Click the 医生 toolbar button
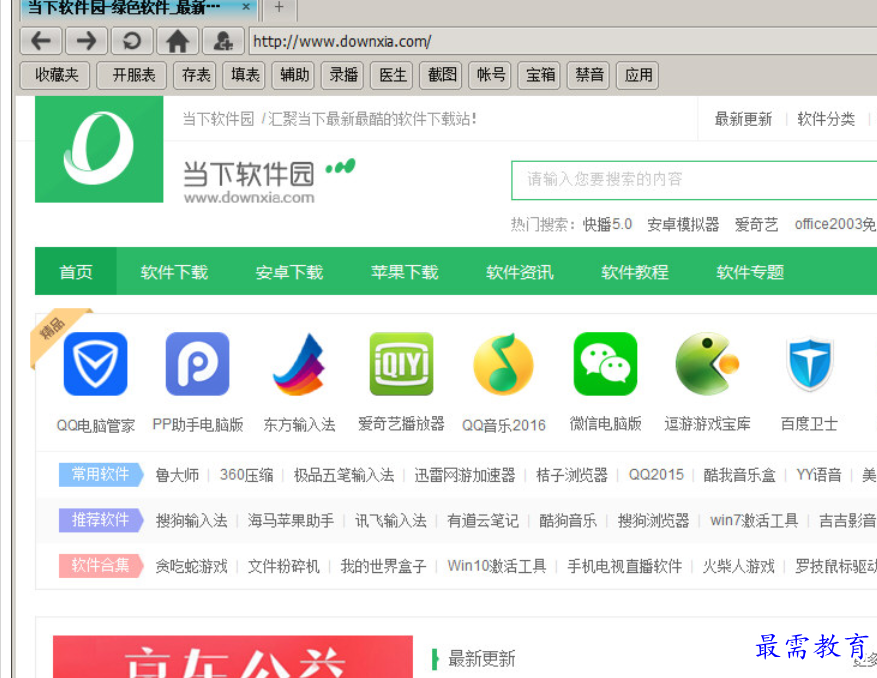877x678 pixels. (x=393, y=75)
